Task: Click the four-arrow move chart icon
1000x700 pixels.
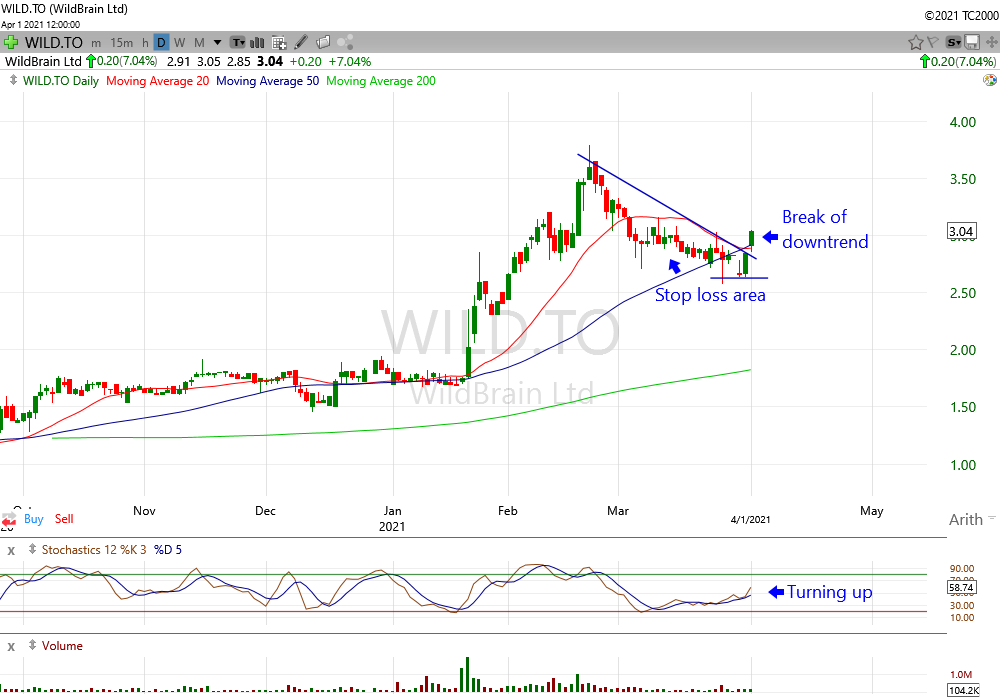Action: (x=991, y=43)
